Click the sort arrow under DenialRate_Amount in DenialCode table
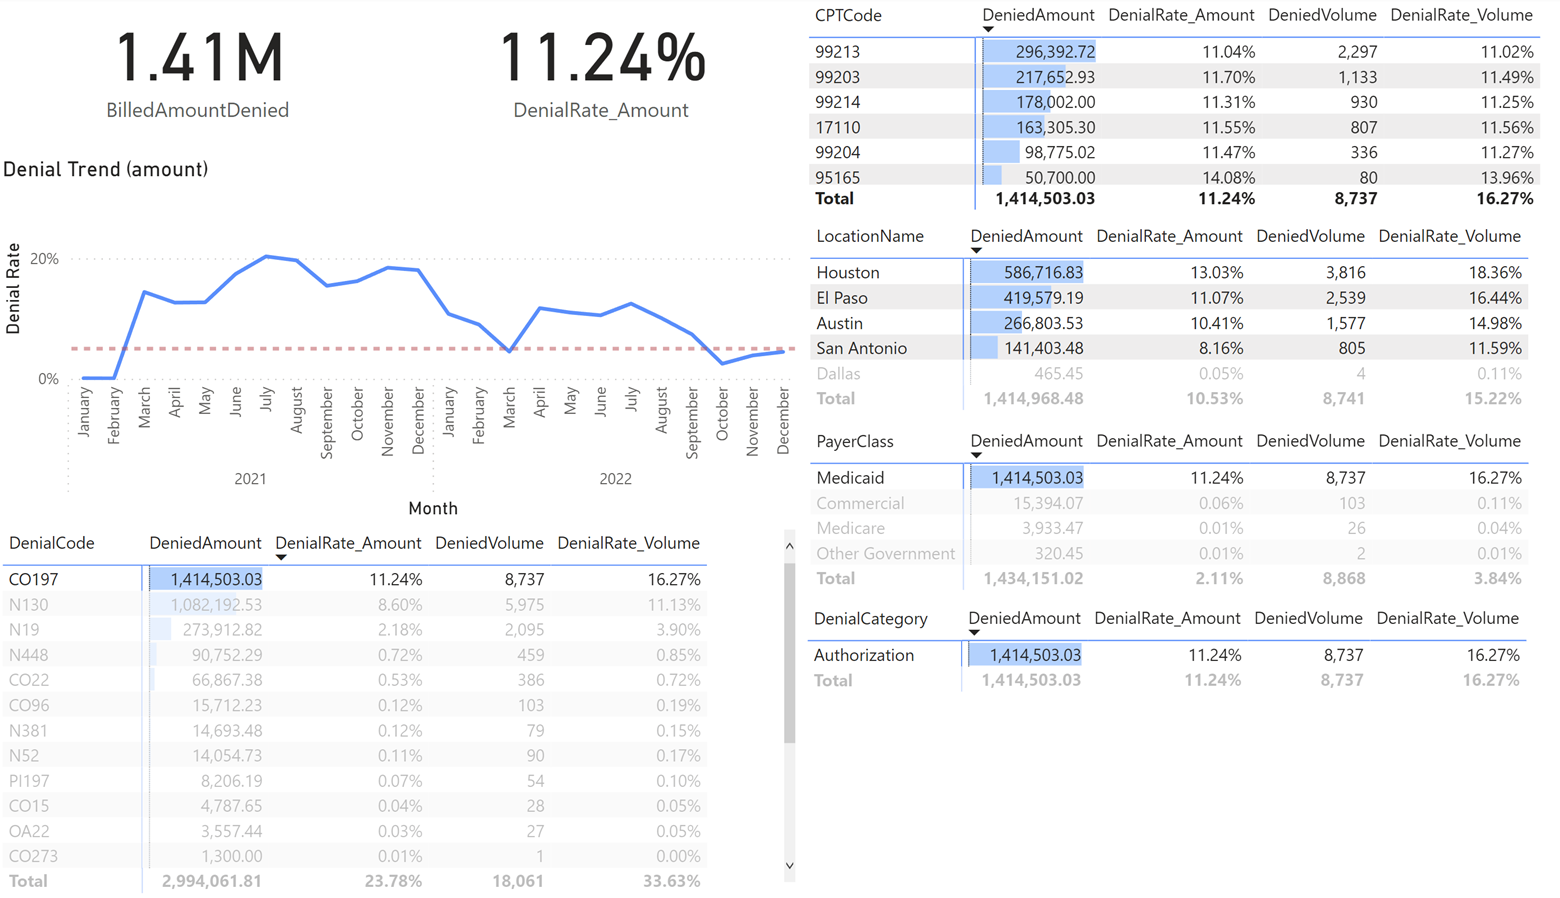Viewport: 1560px width, 898px height. (x=281, y=557)
